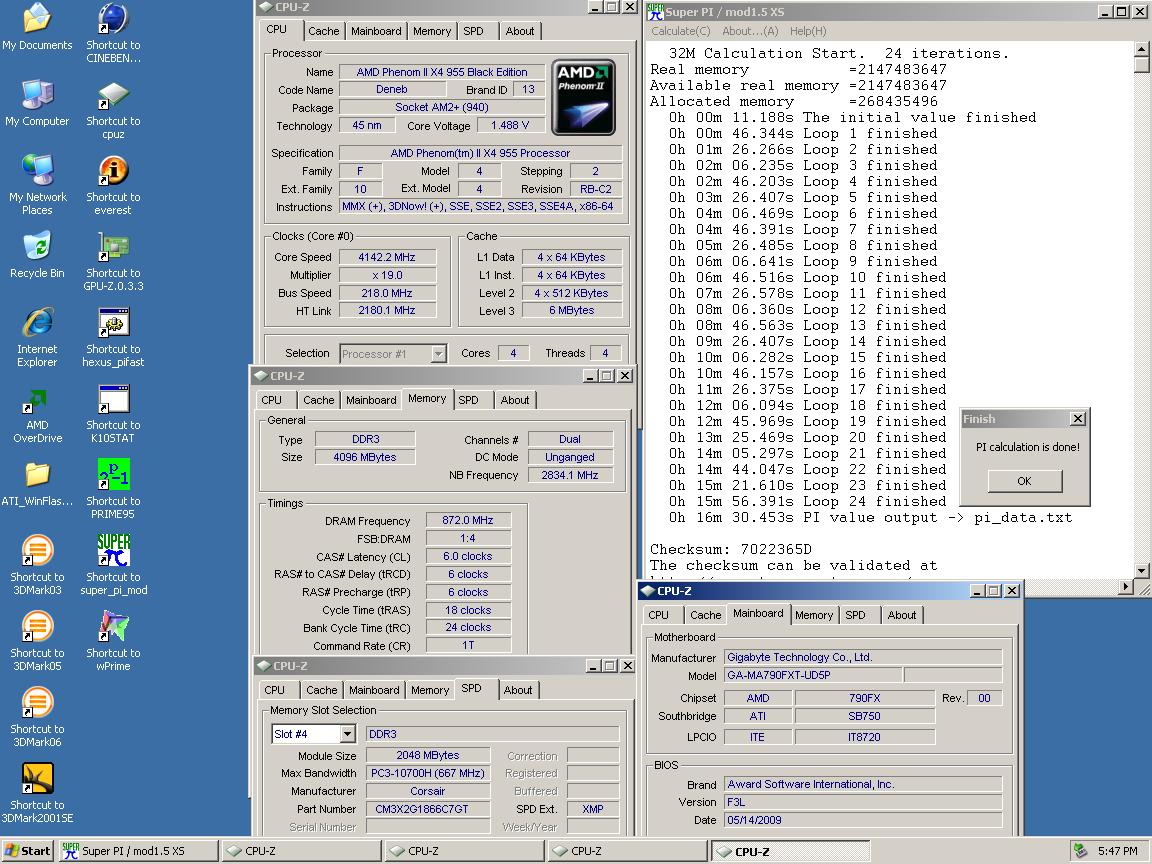
Task: Click the Super PI title bar icon
Action: tap(655, 11)
